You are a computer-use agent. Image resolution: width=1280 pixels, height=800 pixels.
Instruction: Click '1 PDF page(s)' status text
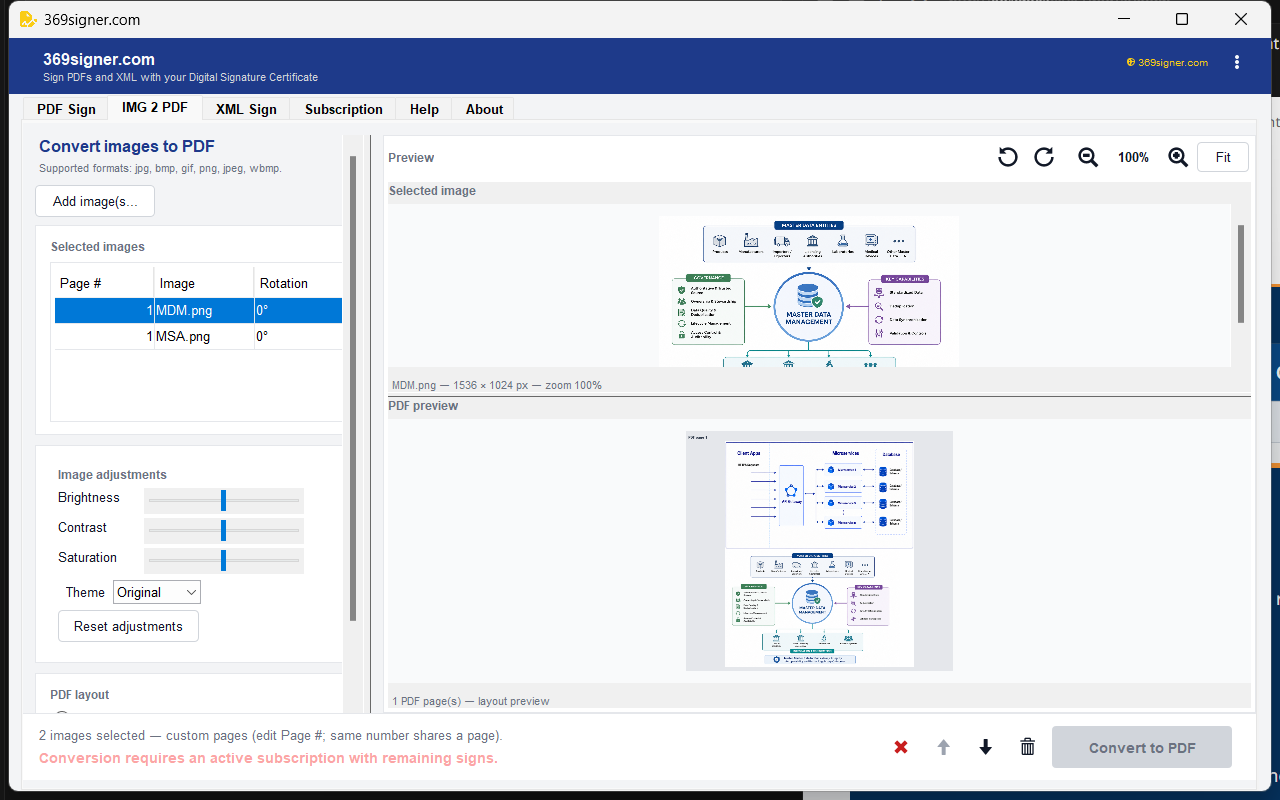coord(470,701)
